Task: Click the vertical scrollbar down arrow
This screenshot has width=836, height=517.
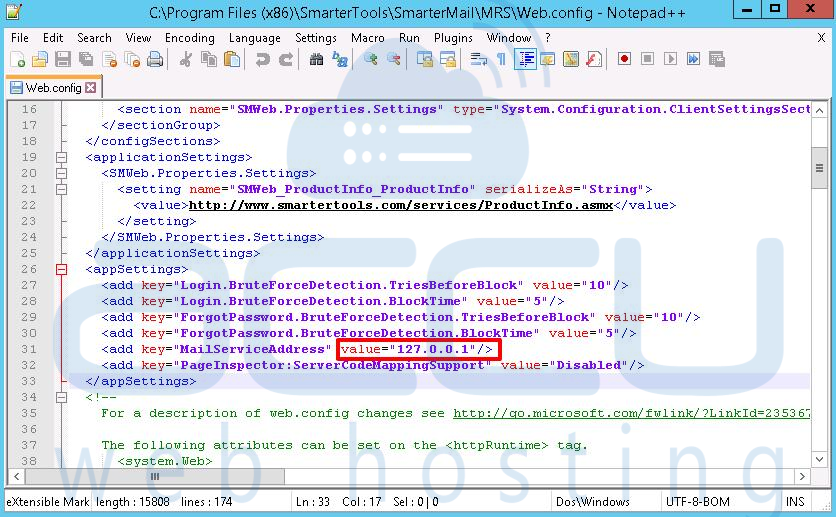Action: coord(819,459)
